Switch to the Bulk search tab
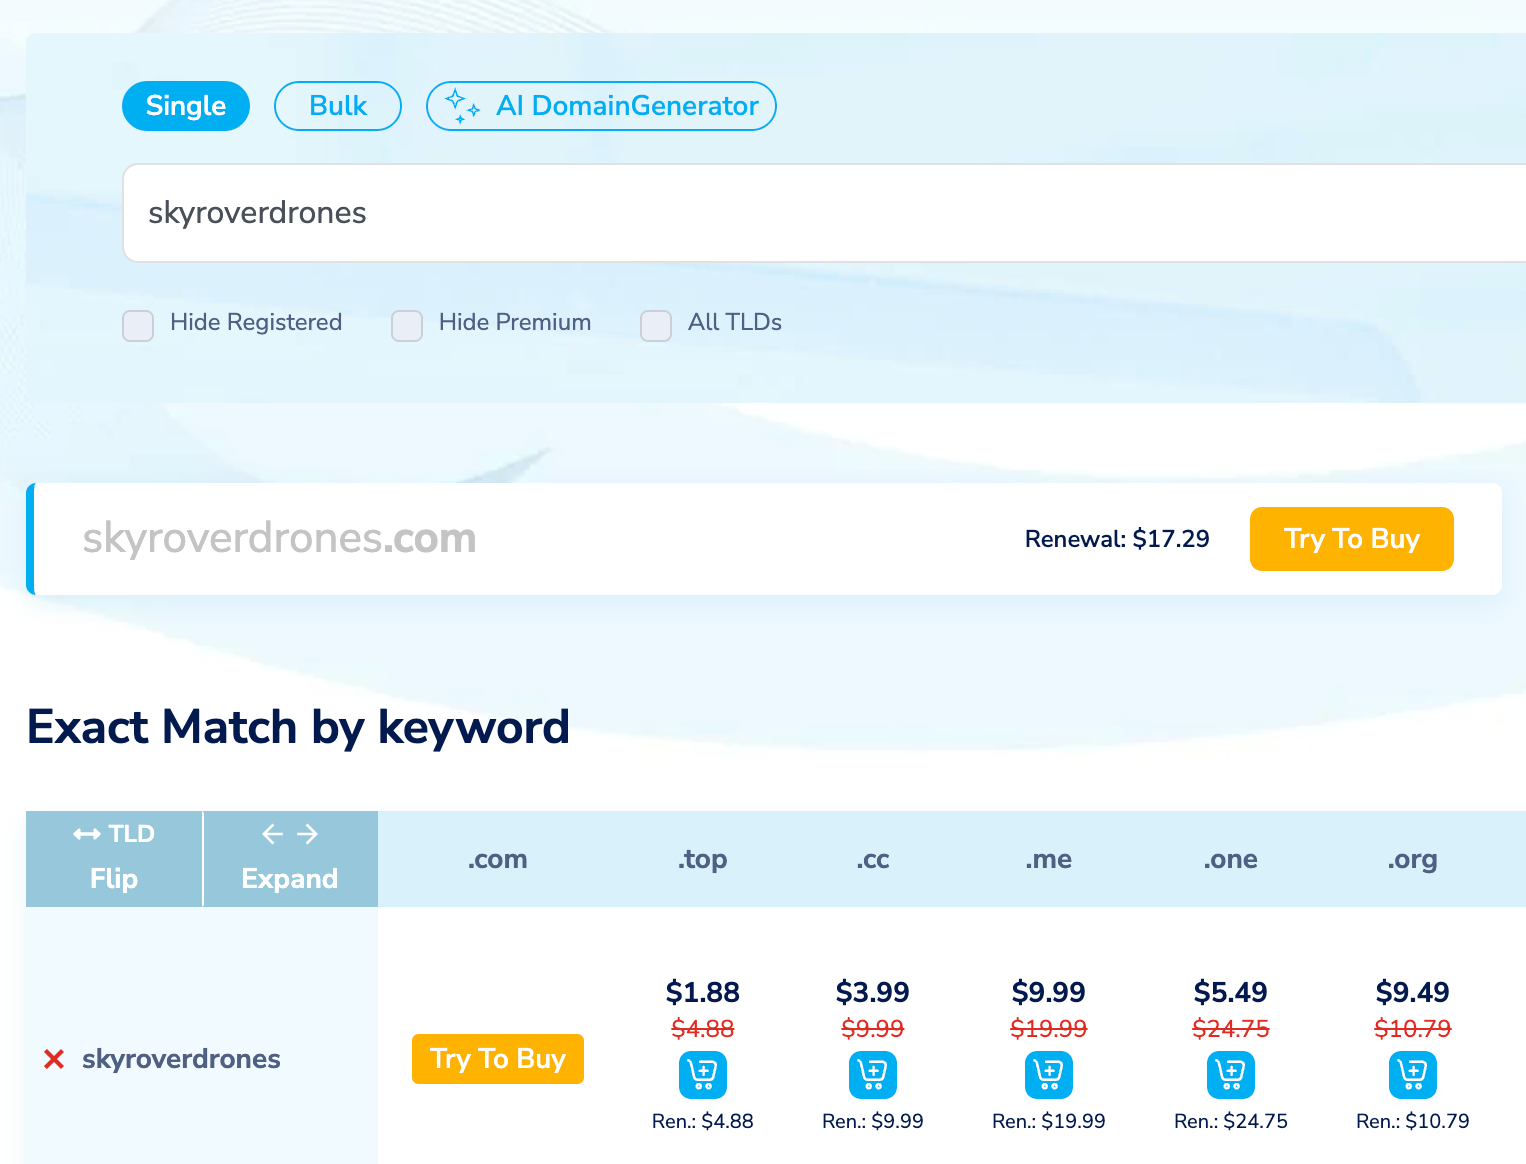Screen dimensions: 1526x1164 [338, 106]
